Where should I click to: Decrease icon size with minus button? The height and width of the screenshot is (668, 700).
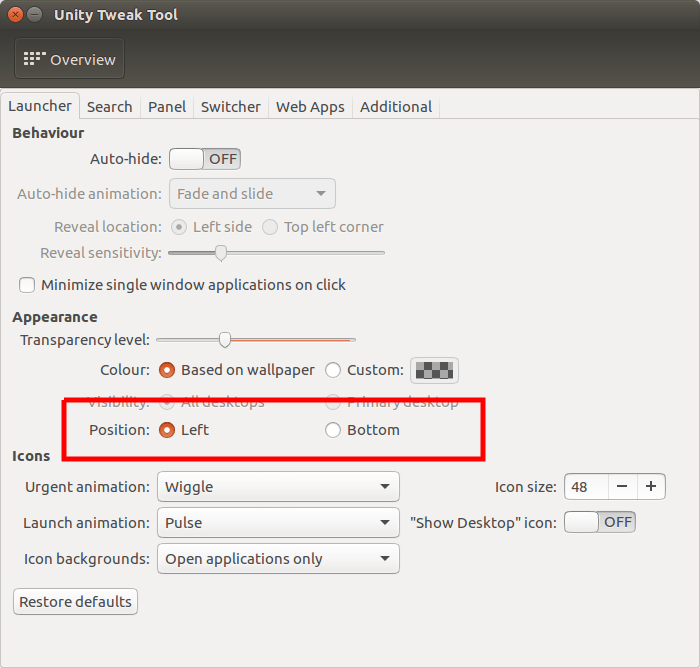622,487
